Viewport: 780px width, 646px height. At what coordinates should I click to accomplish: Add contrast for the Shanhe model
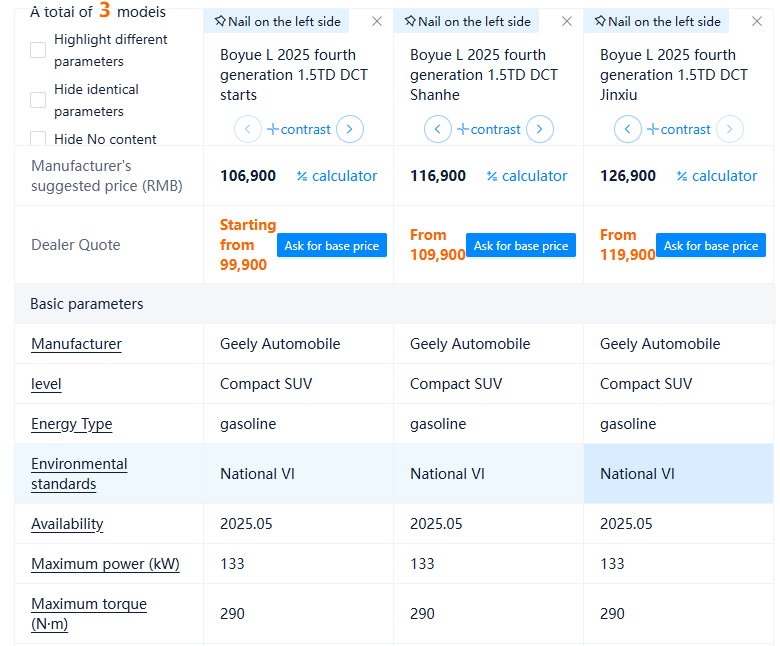click(489, 129)
